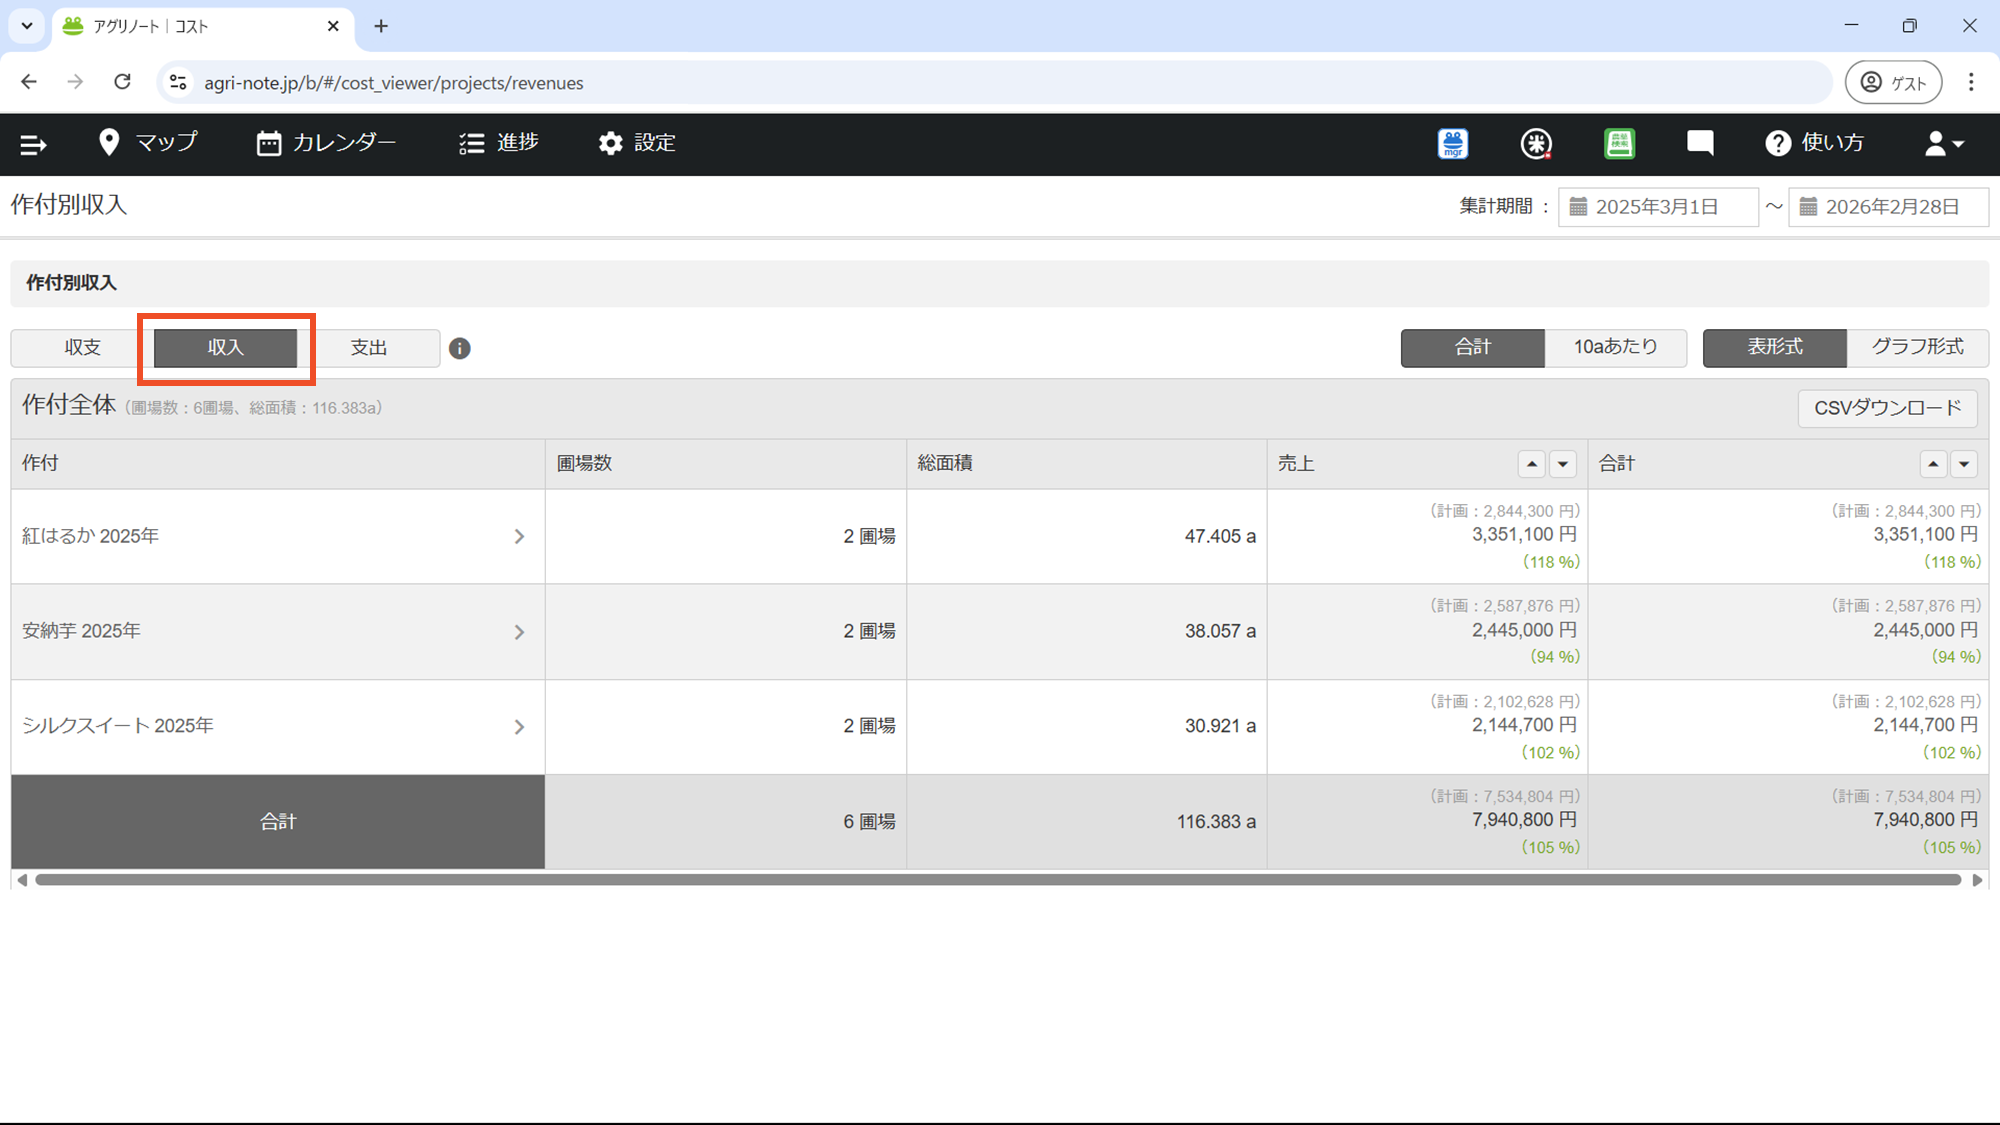Viewport: 2000px width, 1125px height.
Task: Expand the シルクスイート 2025年 row chevron
Action: click(x=519, y=727)
